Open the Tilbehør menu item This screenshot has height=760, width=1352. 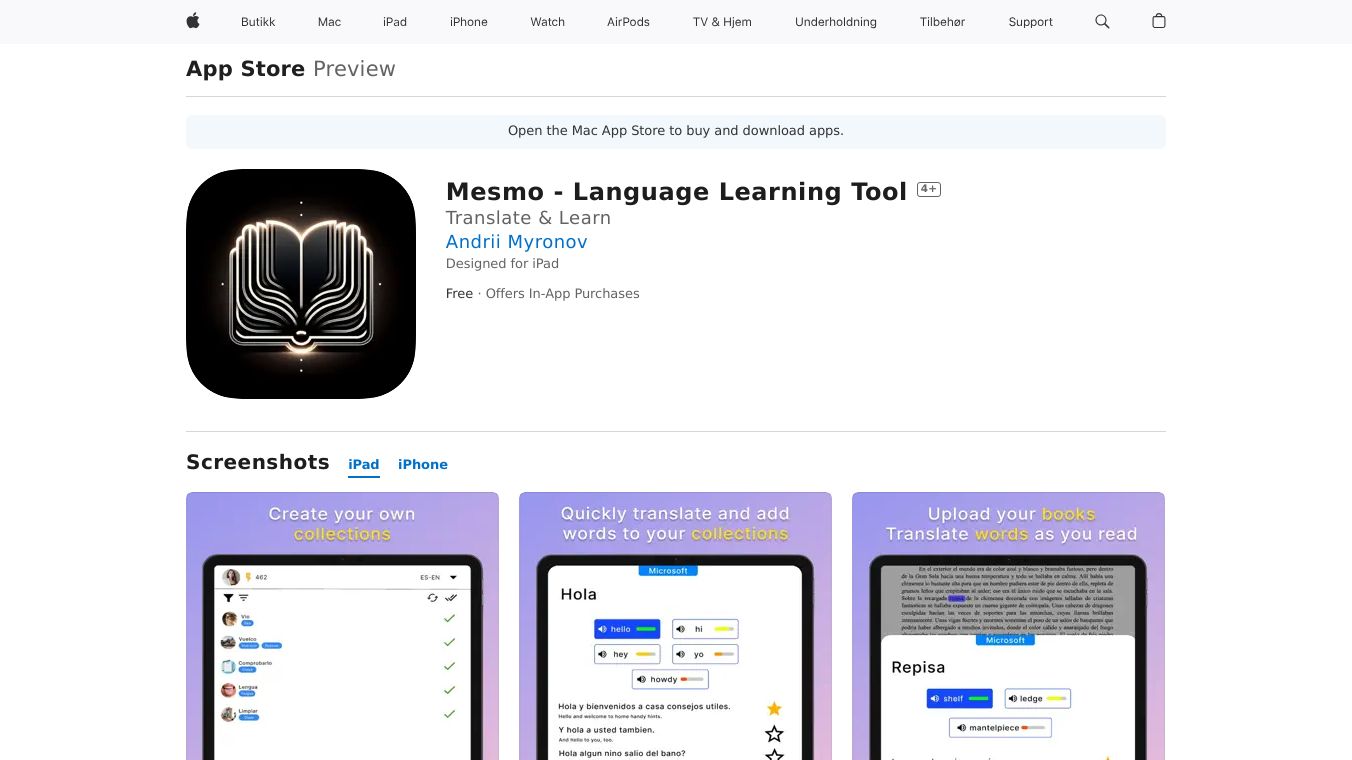pos(942,22)
